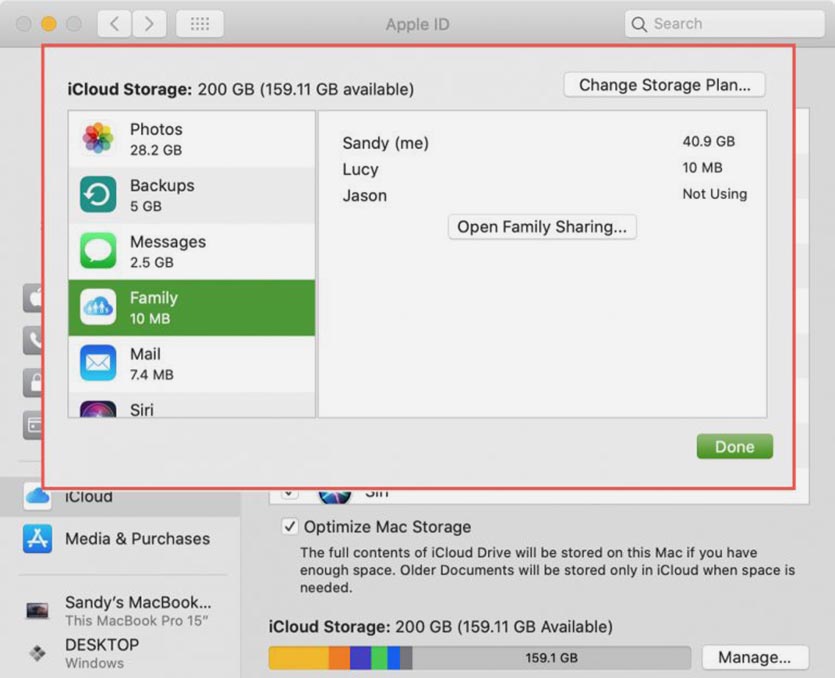Viewport: 835px width, 678px height.
Task: Click the minimize yellow window button
Action: [49, 24]
